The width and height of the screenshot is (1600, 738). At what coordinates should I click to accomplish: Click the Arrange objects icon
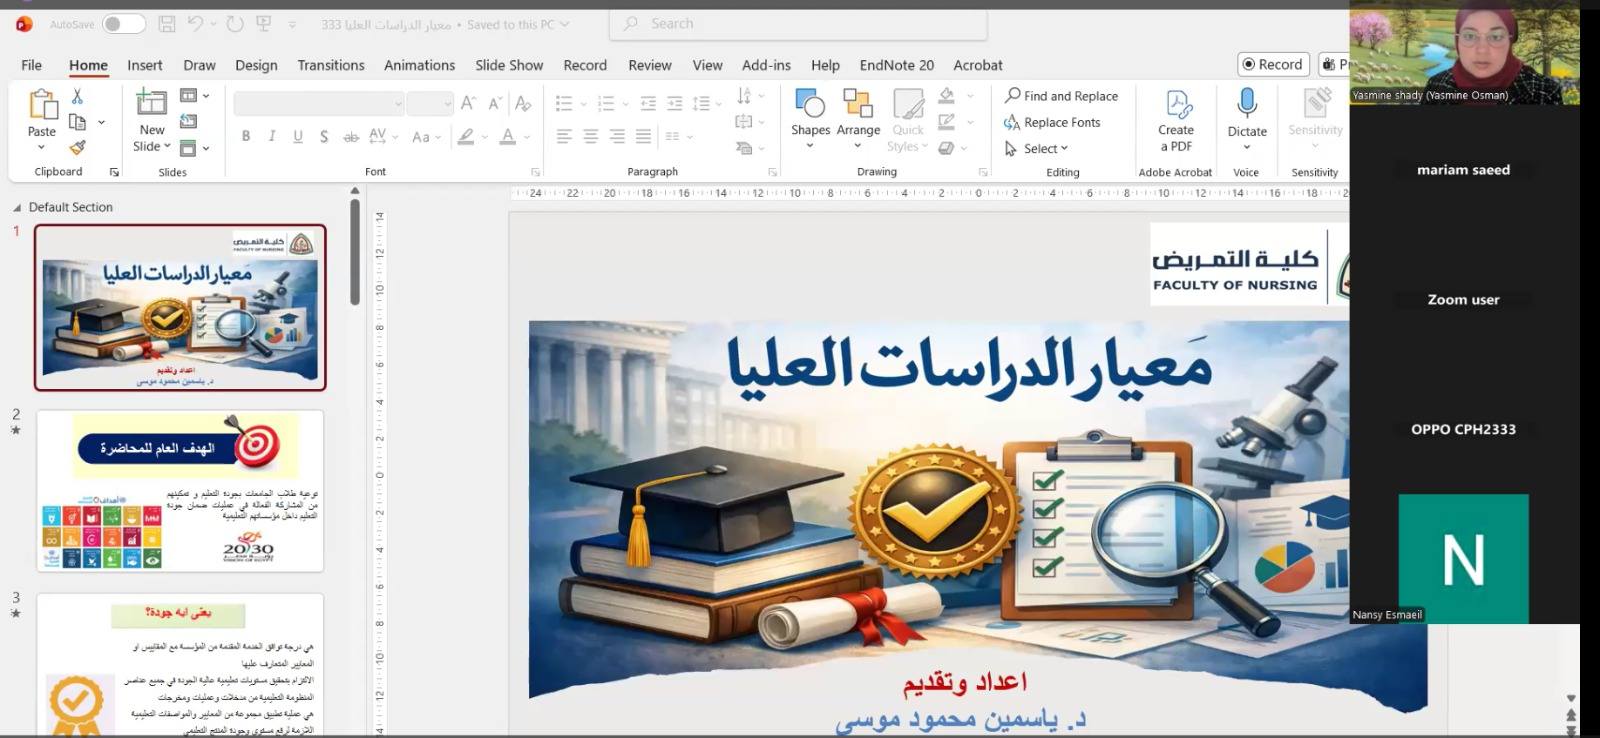858,104
